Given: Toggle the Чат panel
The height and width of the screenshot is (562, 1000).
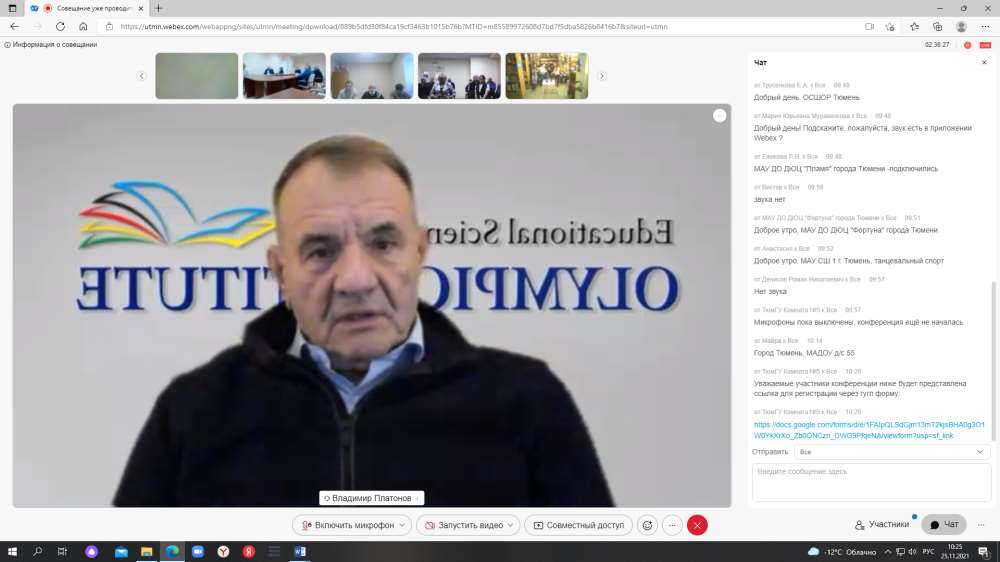Looking at the screenshot, I should [944, 524].
